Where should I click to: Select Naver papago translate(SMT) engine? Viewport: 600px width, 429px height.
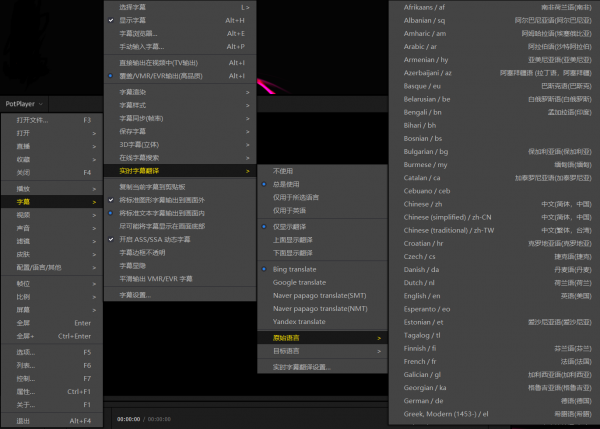click(x=323, y=295)
